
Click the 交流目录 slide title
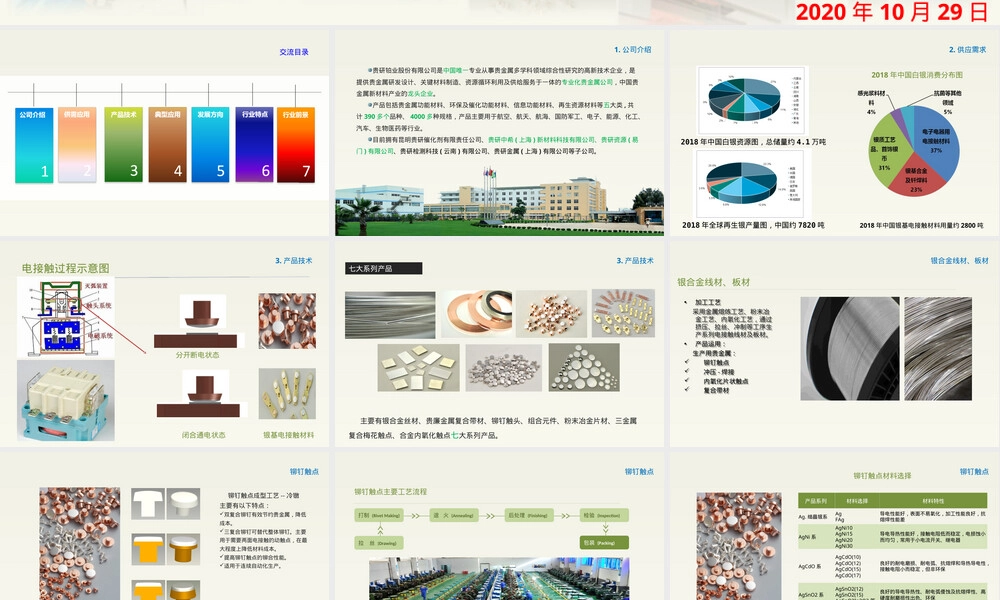pos(294,52)
